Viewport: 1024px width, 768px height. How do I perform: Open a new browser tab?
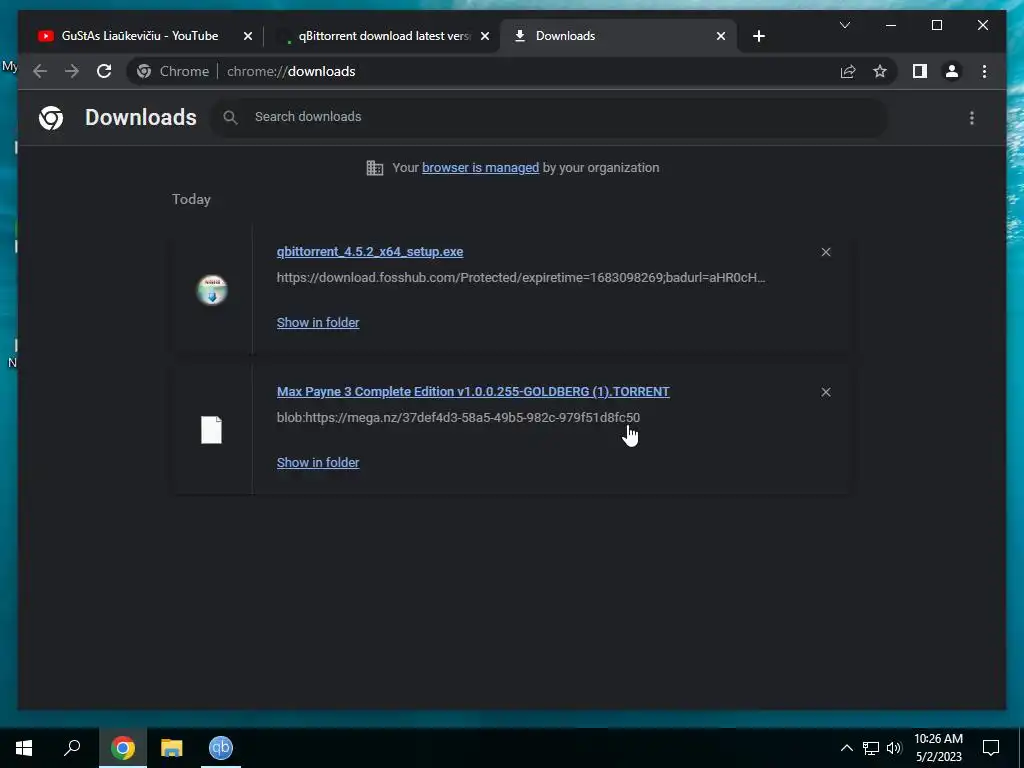pyautogui.click(x=758, y=36)
